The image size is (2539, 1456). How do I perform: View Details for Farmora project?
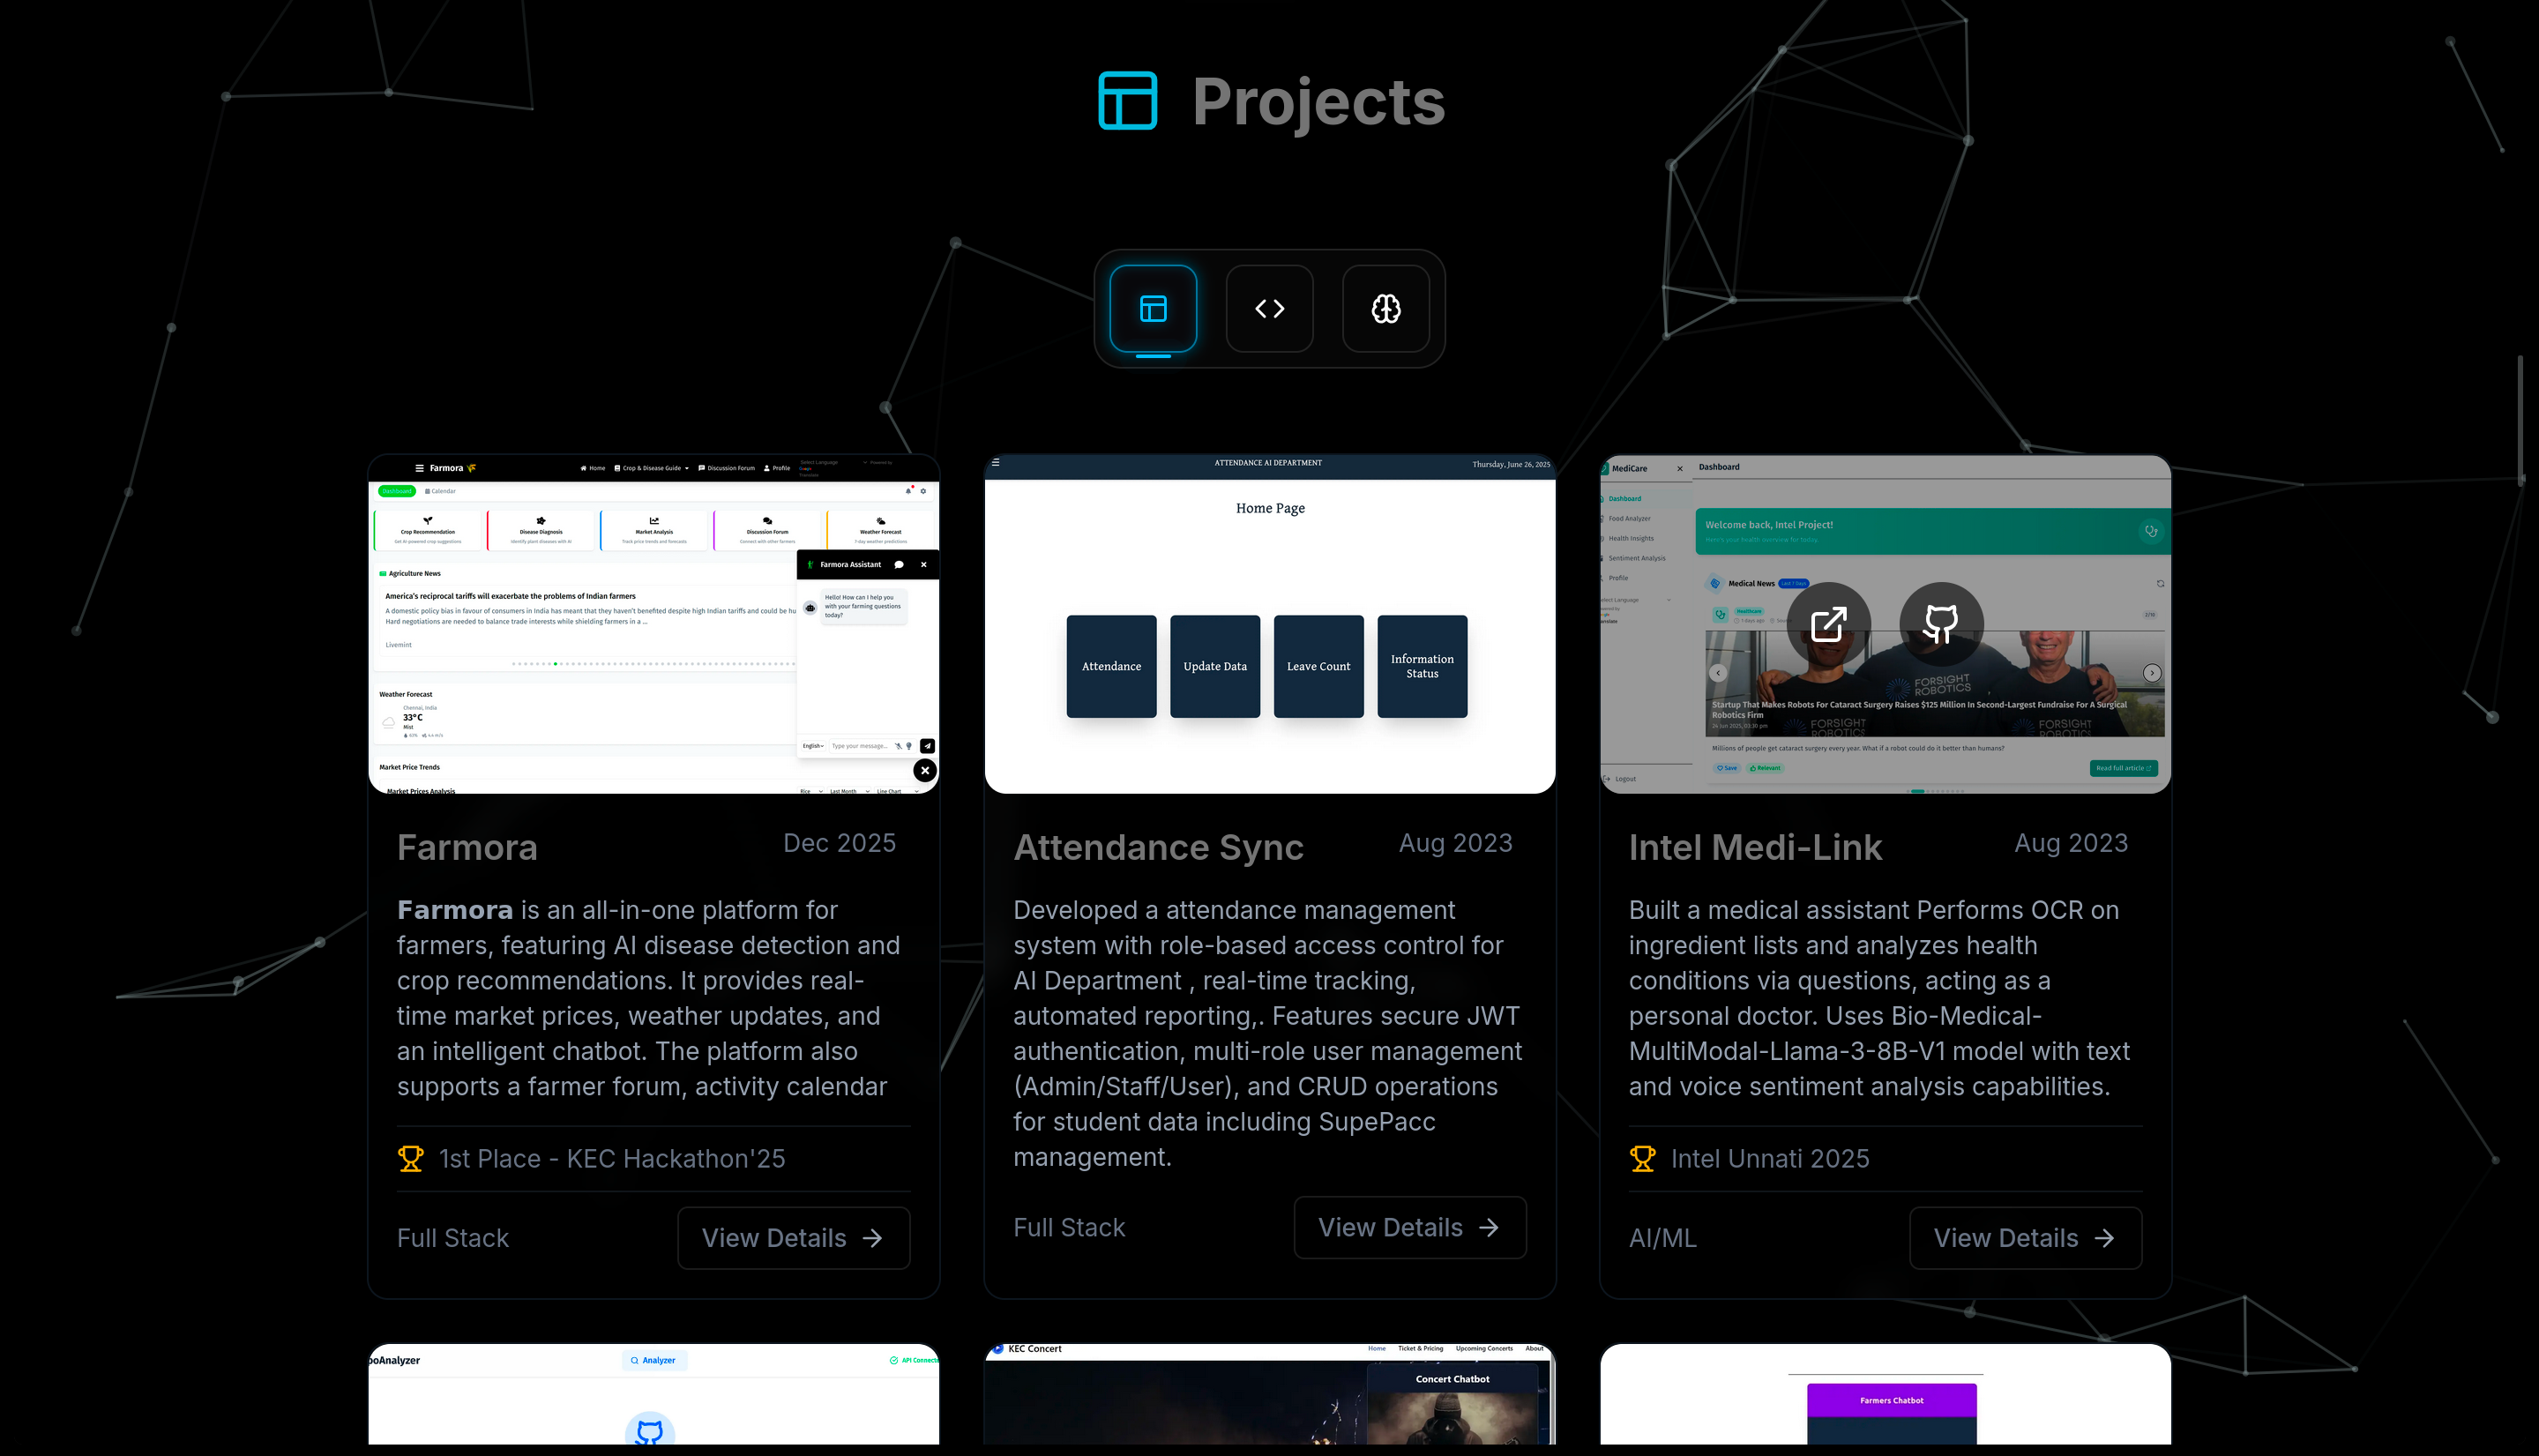[793, 1238]
